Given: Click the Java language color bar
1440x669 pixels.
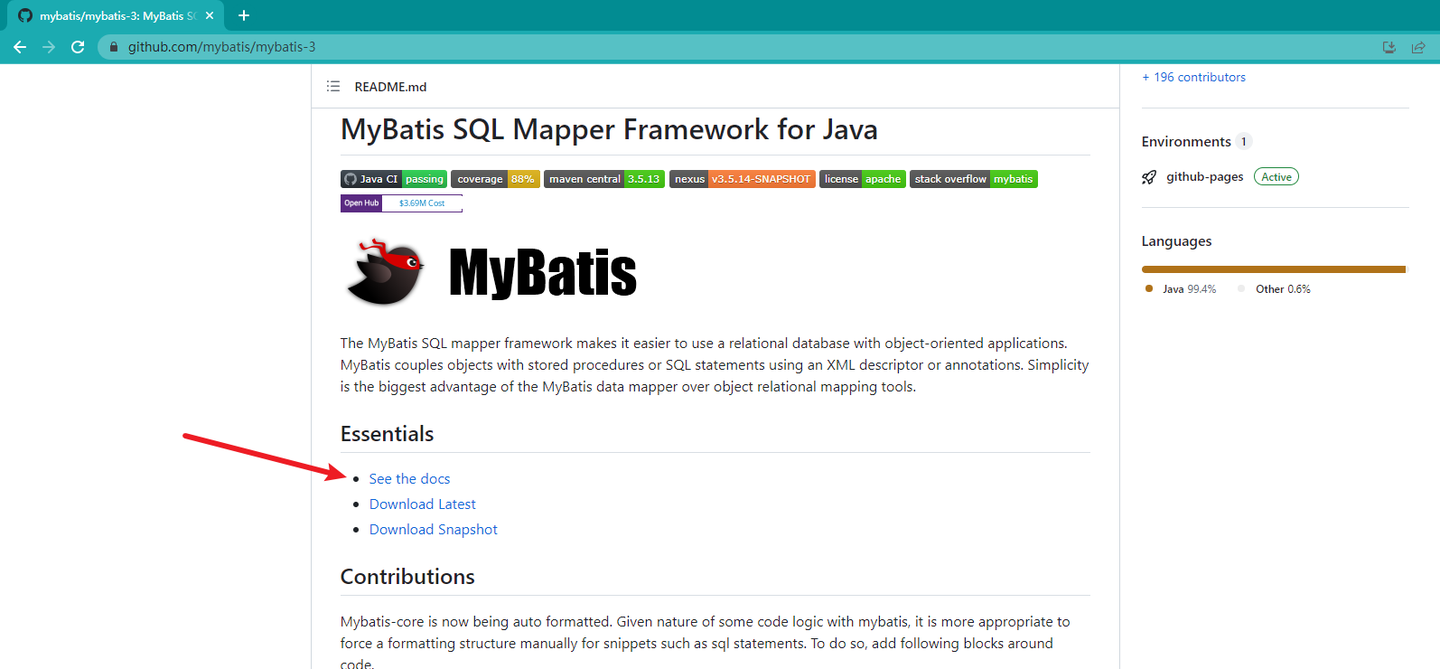Looking at the screenshot, I should coord(1272,269).
